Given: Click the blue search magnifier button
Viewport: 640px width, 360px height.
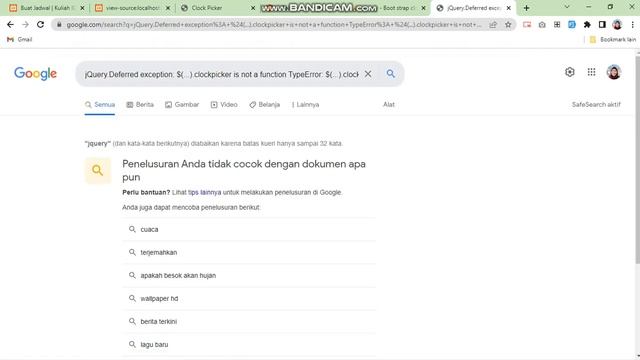Looking at the screenshot, I should (x=391, y=73).
